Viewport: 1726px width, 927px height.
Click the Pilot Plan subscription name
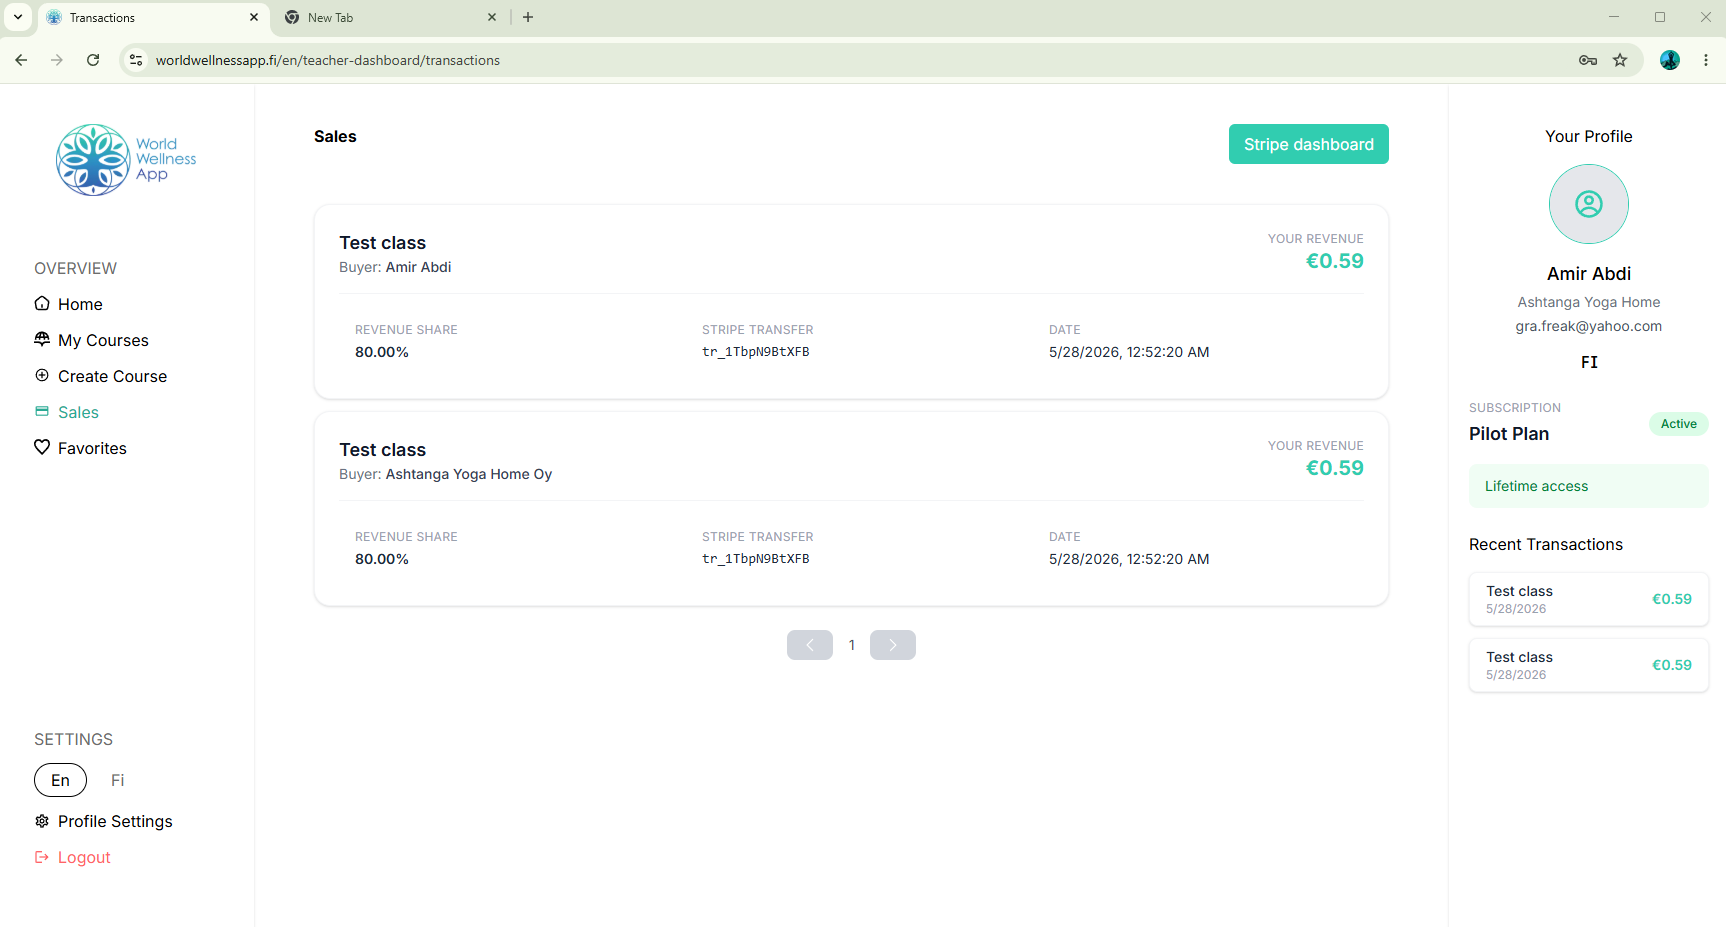click(1509, 434)
